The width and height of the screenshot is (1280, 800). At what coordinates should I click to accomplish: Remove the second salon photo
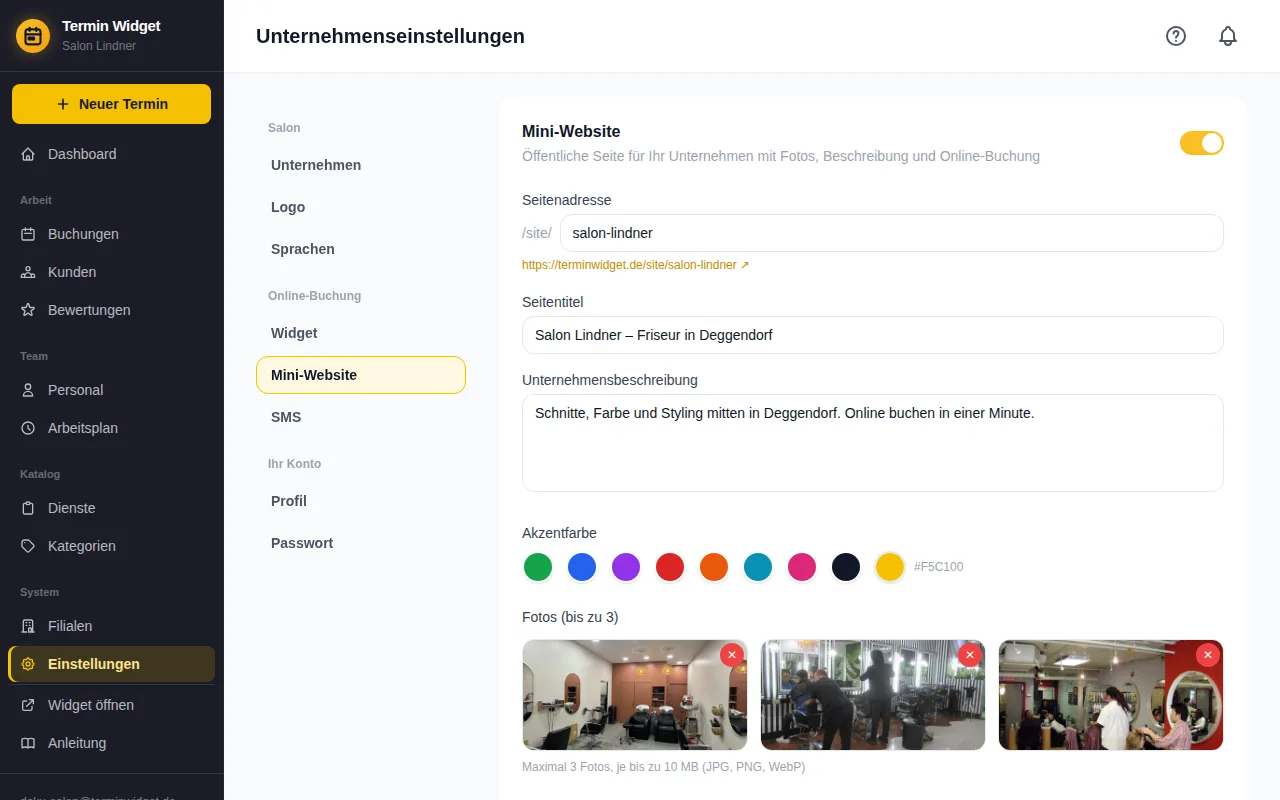970,655
